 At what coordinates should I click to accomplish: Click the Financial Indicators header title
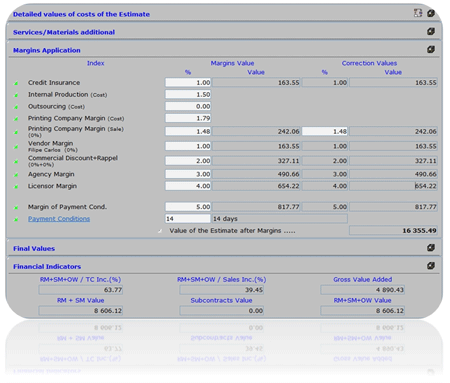pyautogui.click(x=47, y=266)
